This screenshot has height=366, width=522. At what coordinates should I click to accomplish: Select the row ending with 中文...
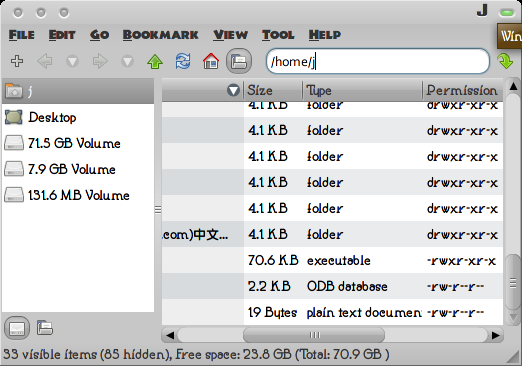[332, 234]
